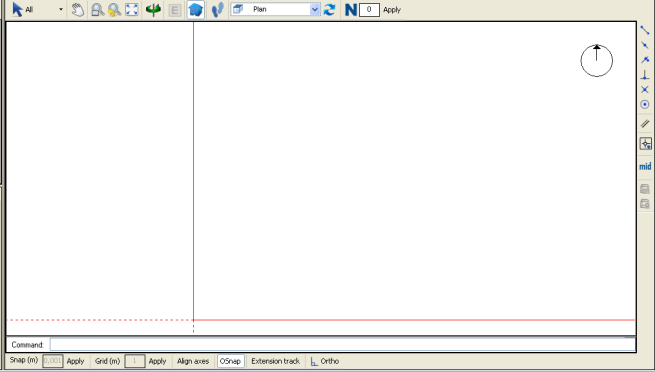Click the footsteps walk-through icon
Image resolution: width=655 pixels, height=372 pixels.
[218, 10]
